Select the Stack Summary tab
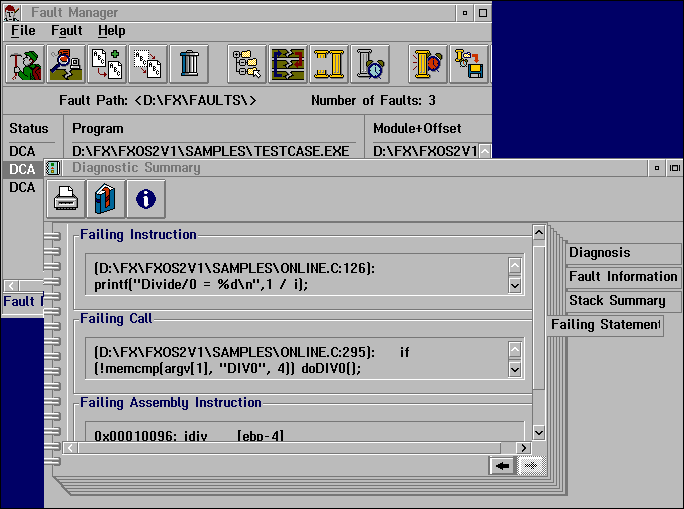This screenshot has height=509, width=684. point(616,300)
